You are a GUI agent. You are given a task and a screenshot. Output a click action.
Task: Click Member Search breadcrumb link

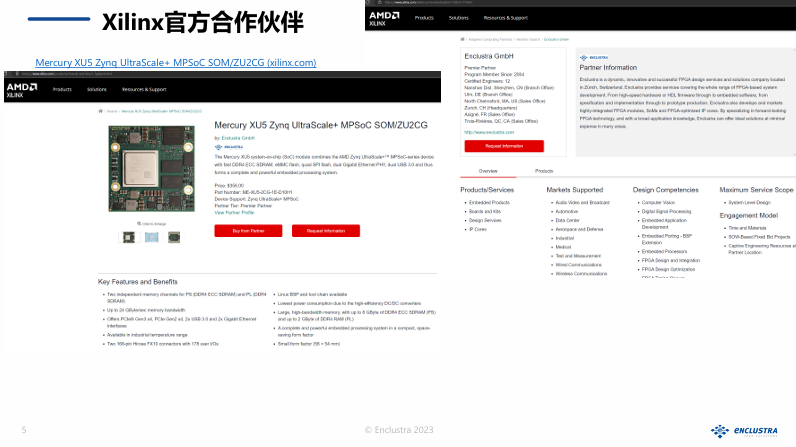[x=528, y=39]
